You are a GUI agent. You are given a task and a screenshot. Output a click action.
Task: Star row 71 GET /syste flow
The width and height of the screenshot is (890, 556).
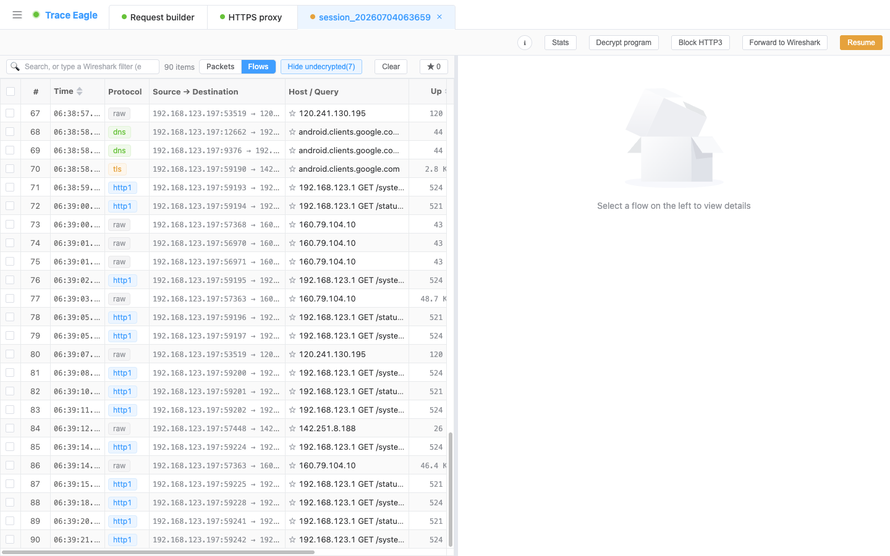(x=292, y=187)
